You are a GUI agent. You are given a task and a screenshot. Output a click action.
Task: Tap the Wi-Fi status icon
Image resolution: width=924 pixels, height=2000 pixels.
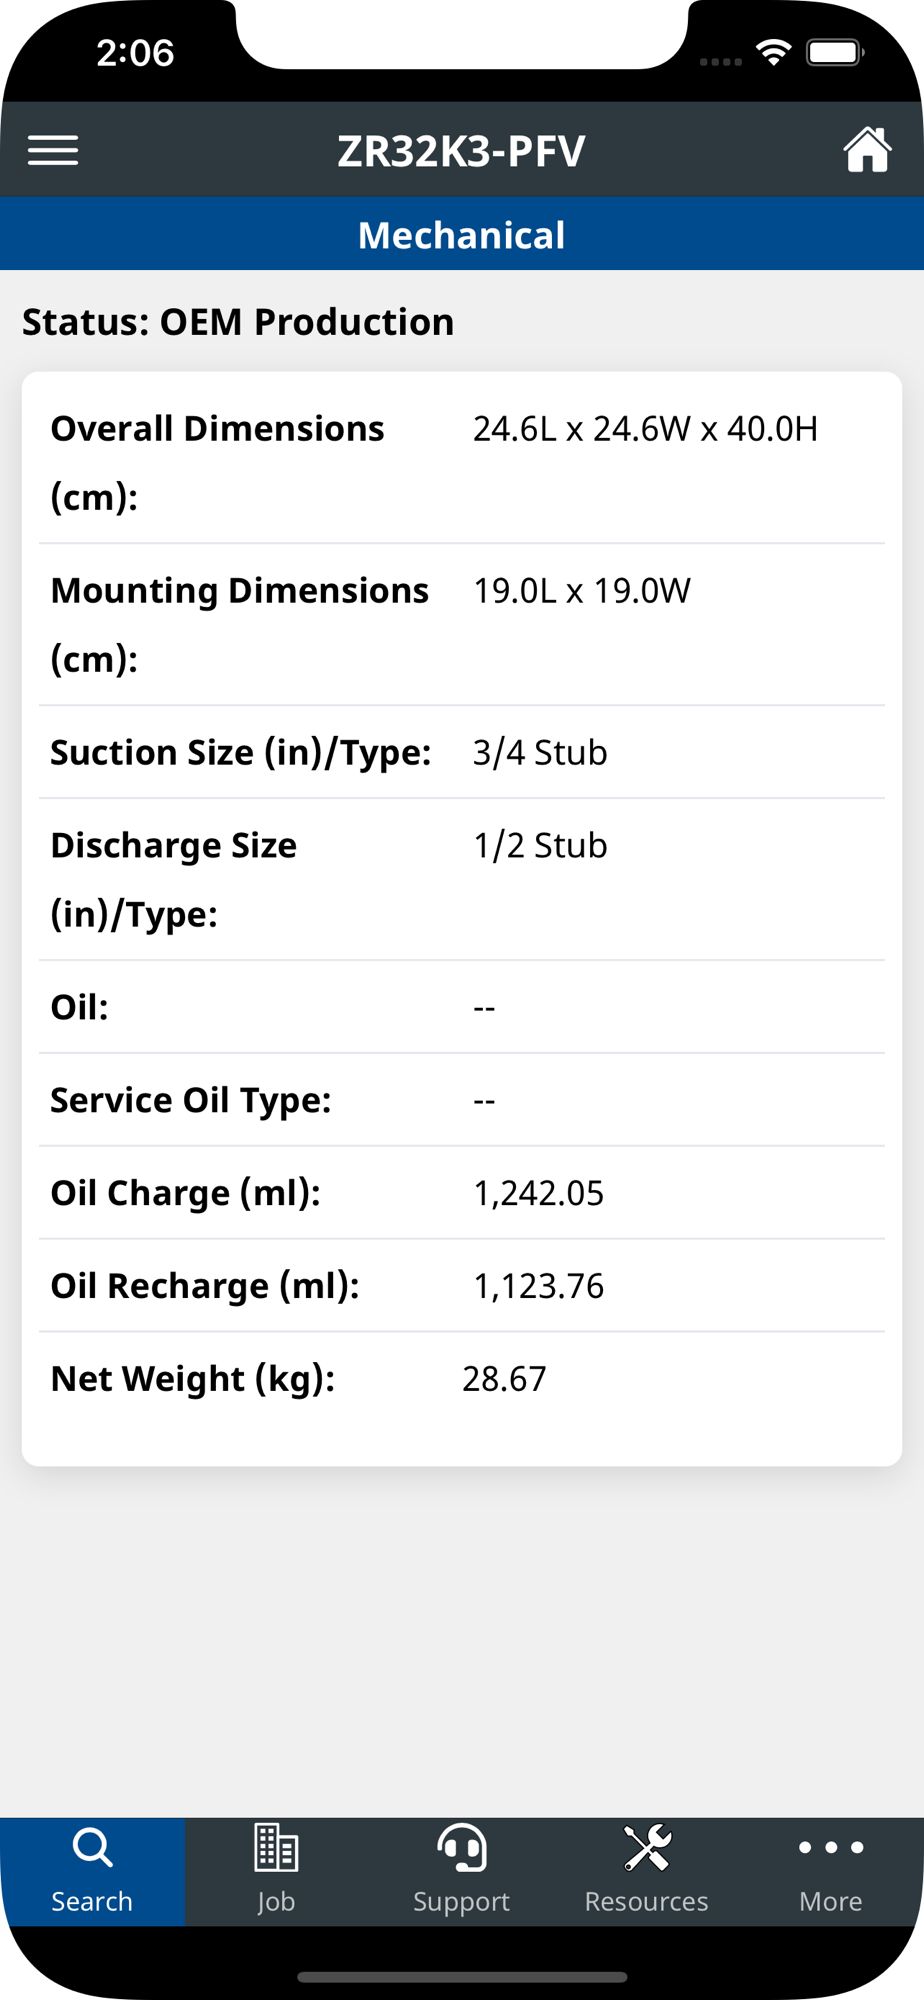coord(773,52)
